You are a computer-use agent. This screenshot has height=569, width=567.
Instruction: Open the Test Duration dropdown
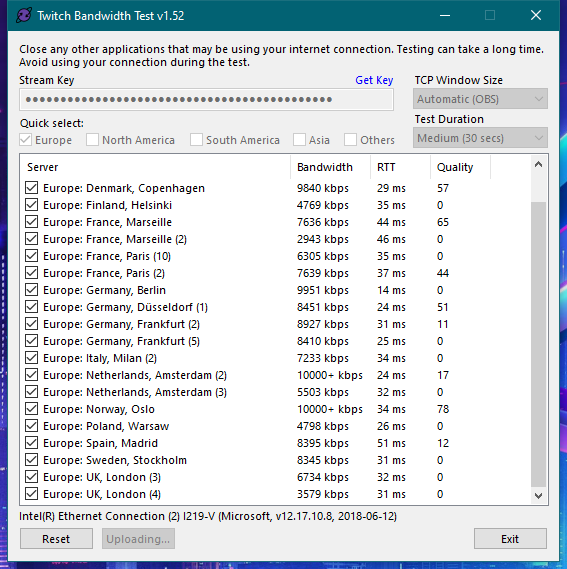point(480,138)
